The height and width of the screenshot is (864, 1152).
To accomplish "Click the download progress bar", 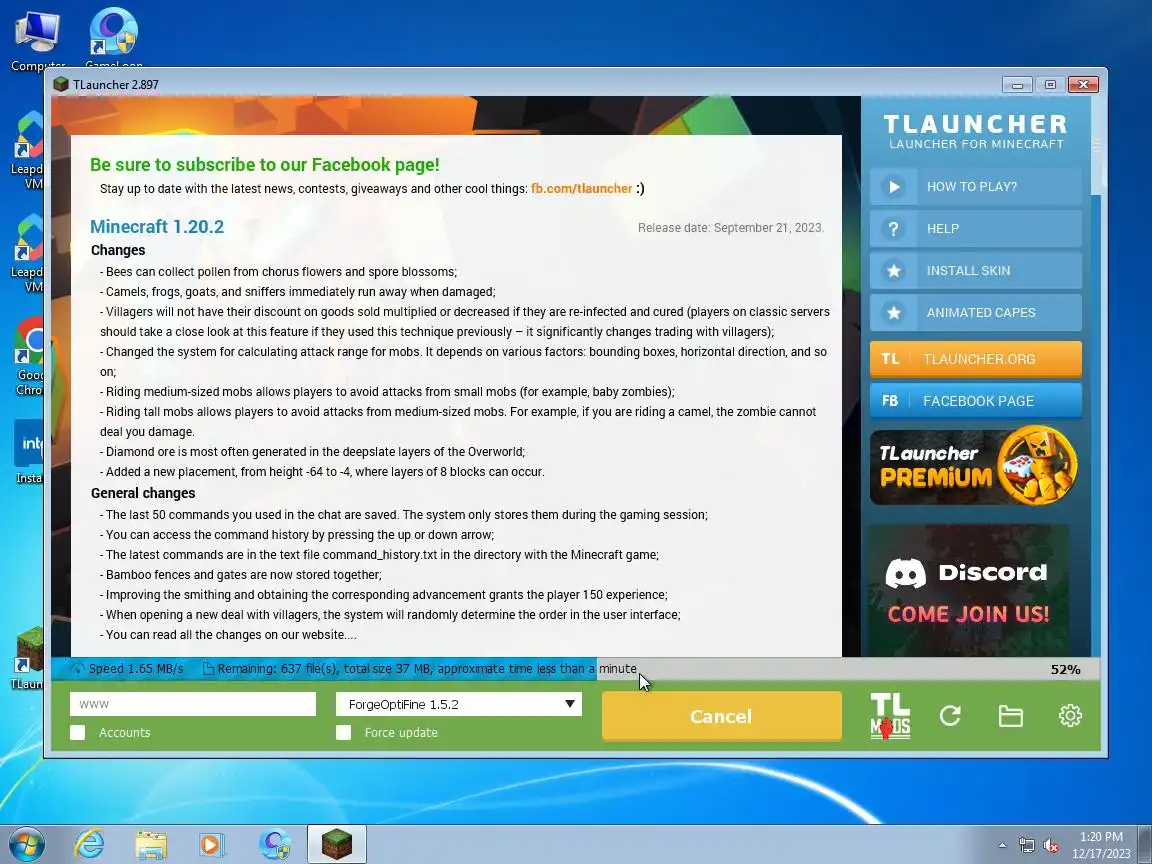I will [575, 669].
